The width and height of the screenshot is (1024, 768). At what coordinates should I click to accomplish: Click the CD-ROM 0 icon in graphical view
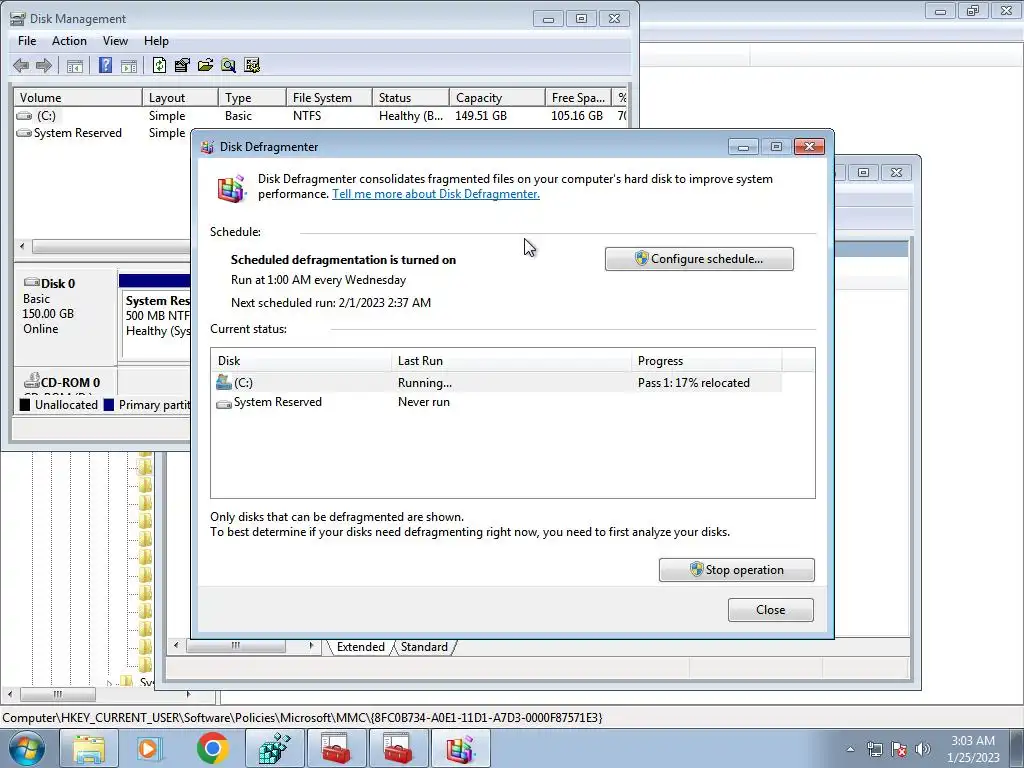31,381
